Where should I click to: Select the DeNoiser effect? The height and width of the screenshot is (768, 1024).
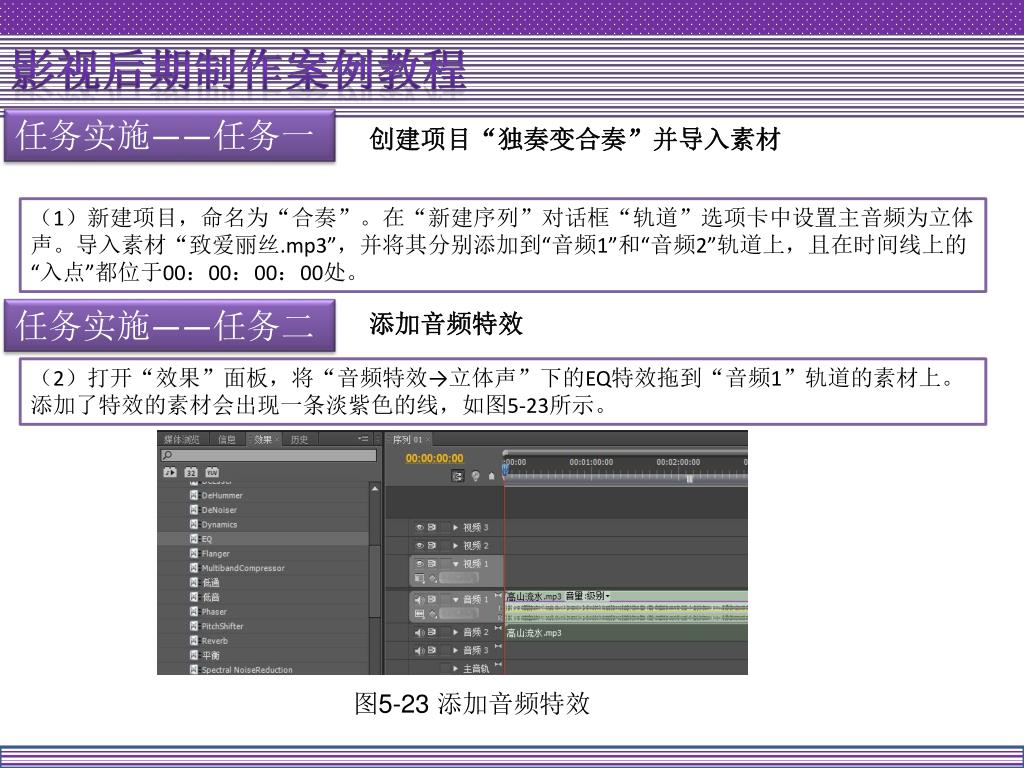tap(219, 510)
